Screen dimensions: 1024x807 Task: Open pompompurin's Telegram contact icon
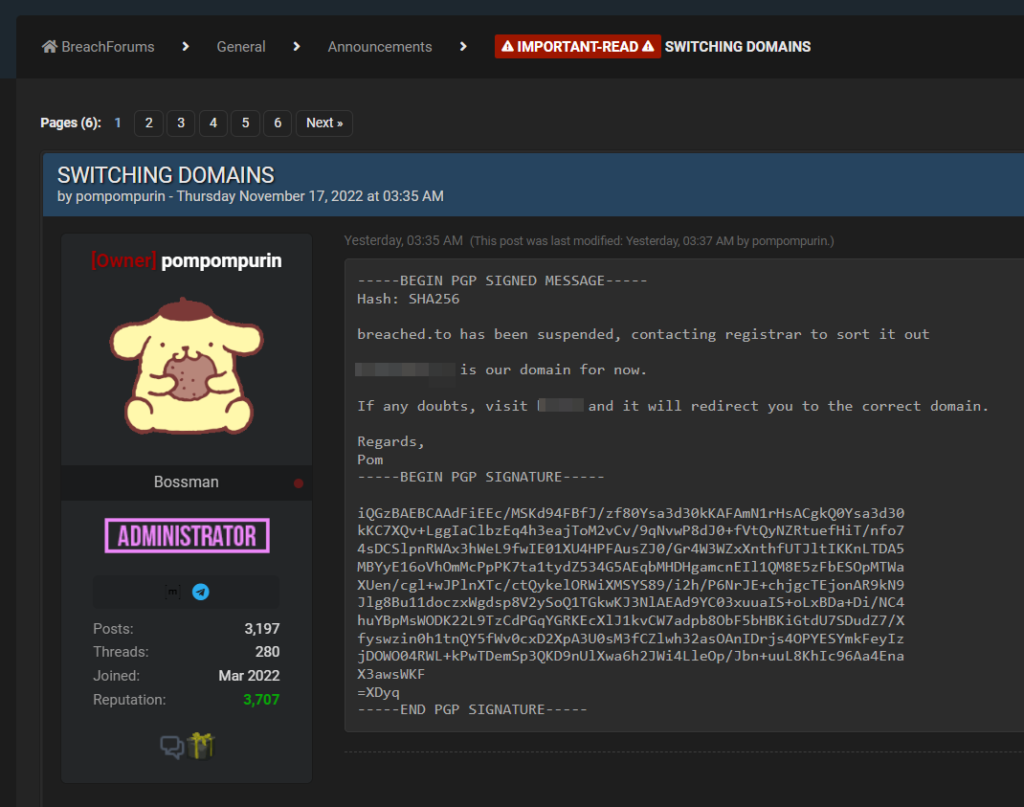[x=201, y=592]
